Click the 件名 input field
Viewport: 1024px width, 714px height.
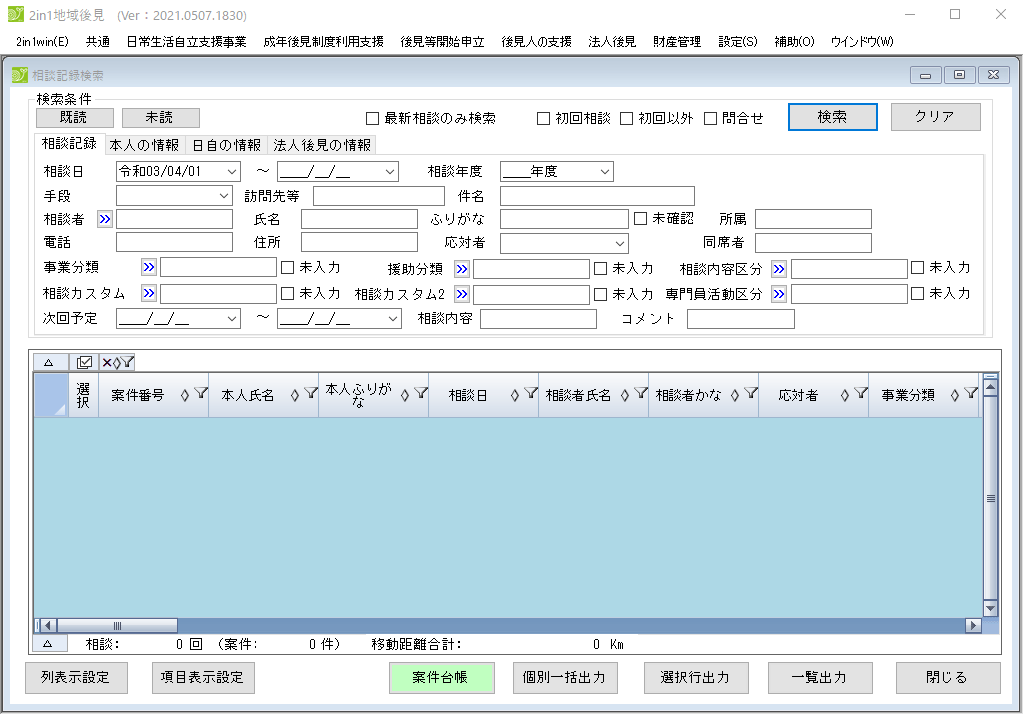(596, 196)
